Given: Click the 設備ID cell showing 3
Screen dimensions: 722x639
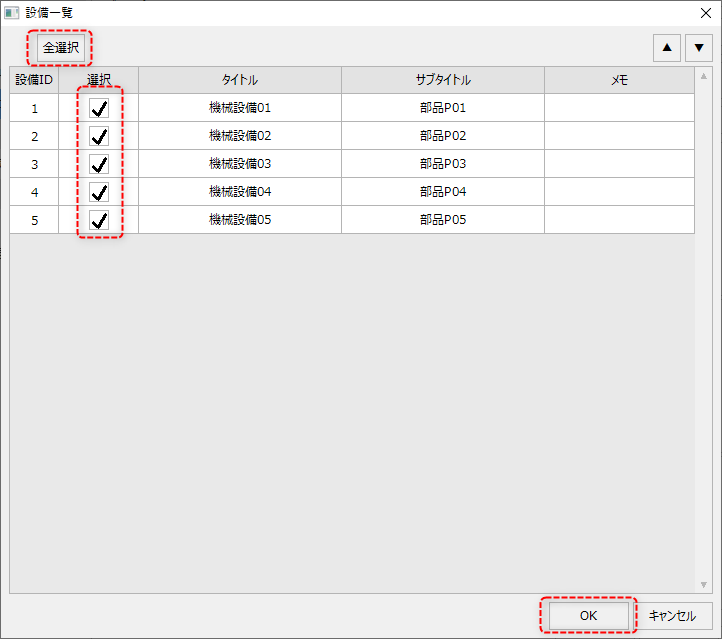Looking at the screenshot, I should 34,163.
